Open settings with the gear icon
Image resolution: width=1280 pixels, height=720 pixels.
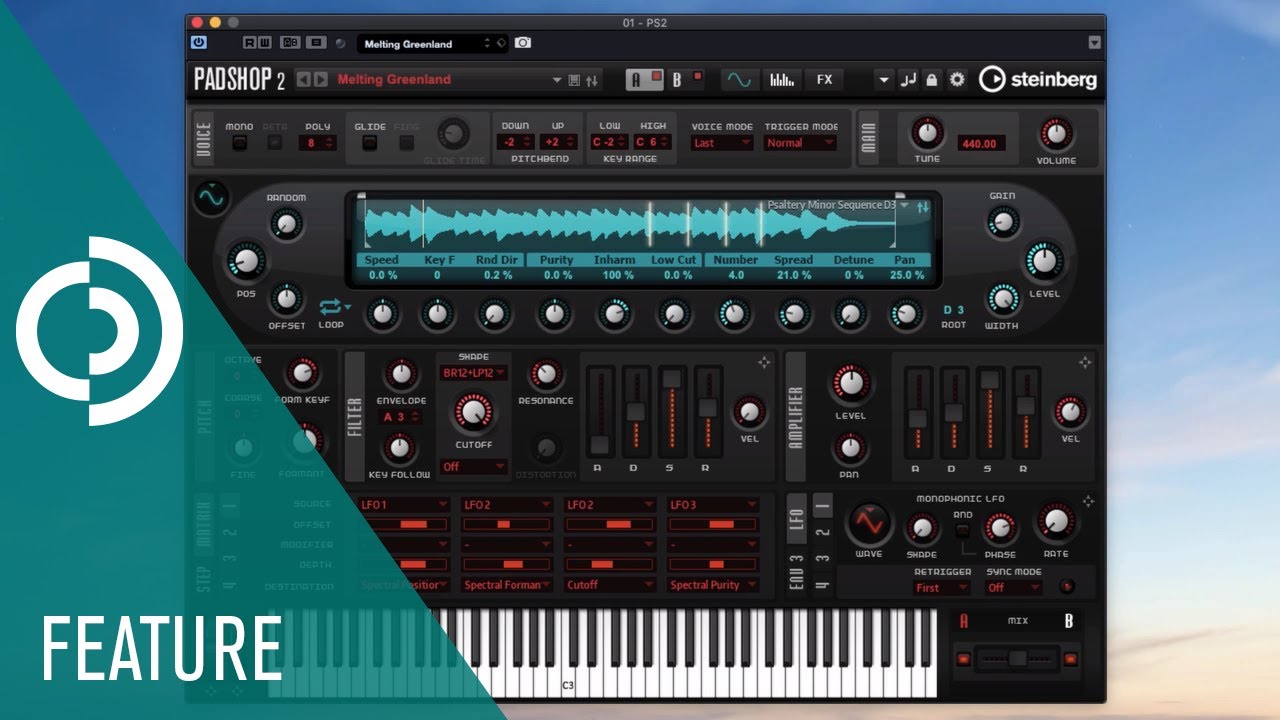point(957,80)
